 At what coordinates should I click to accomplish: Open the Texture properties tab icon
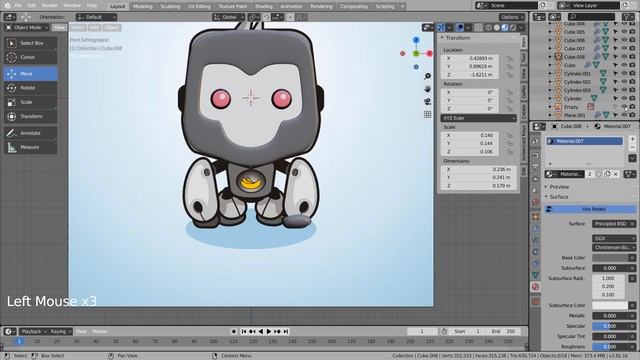point(536,301)
